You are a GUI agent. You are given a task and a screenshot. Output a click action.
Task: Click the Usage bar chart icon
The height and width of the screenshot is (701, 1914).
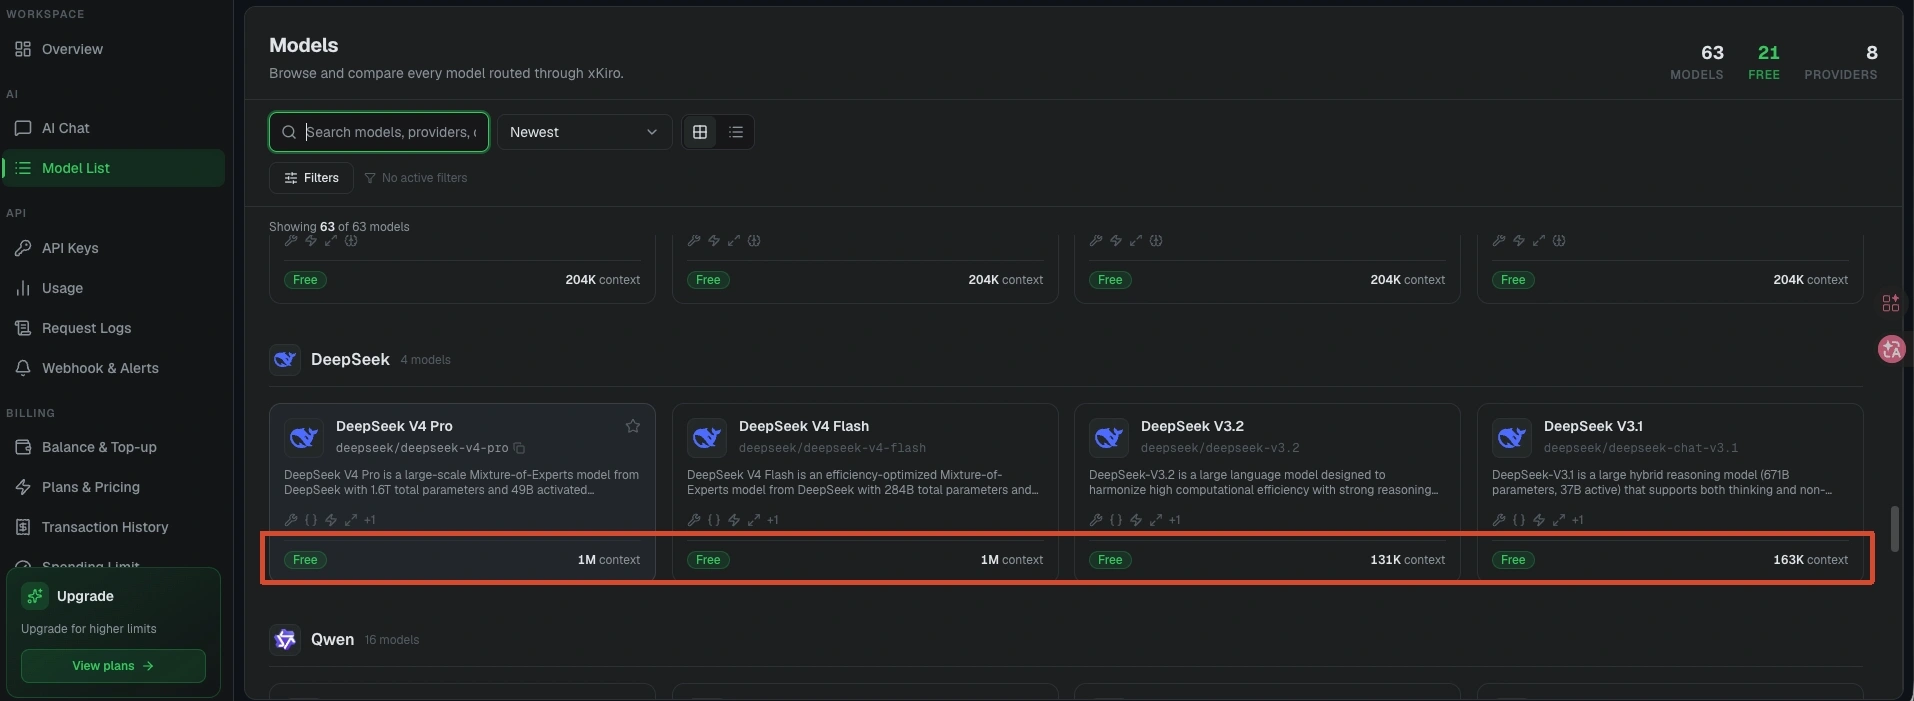pos(23,288)
